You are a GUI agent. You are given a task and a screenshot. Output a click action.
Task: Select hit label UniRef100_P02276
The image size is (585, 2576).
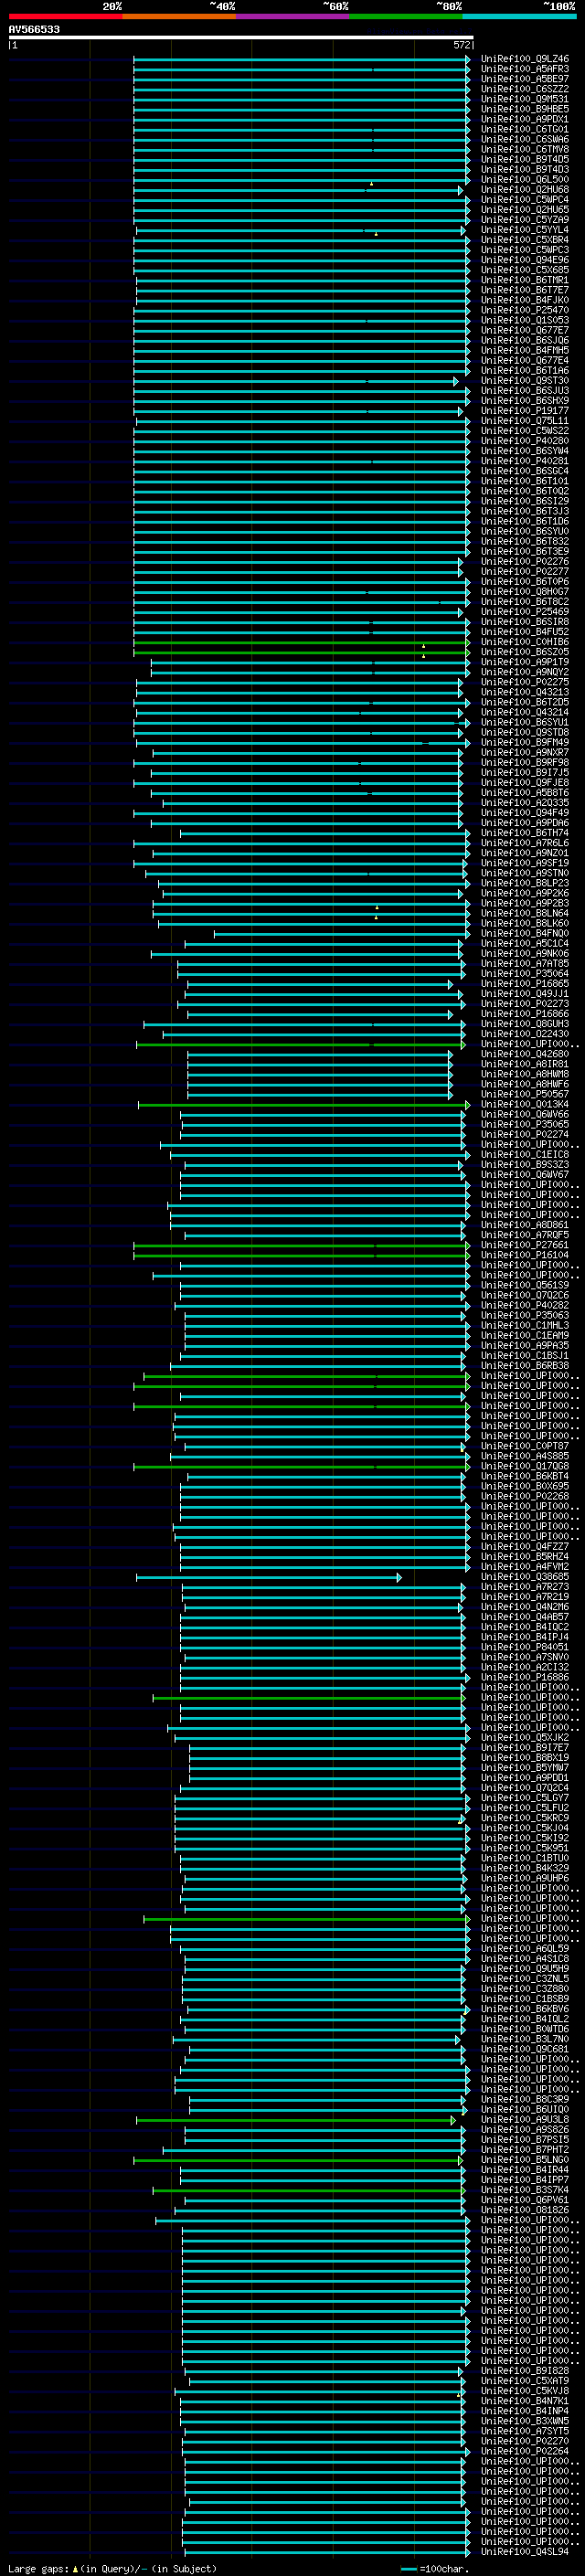pyautogui.click(x=525, y=562)
